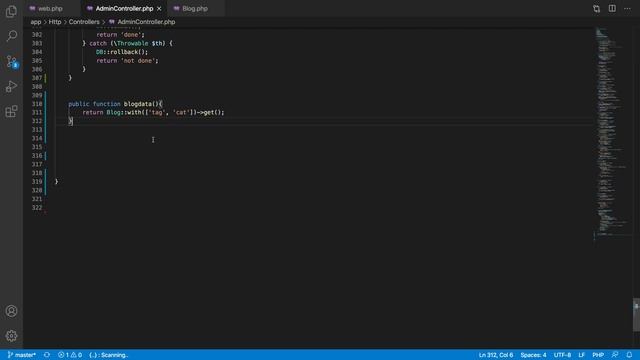Open the Accounts menu icon
The image size is (640, 360).
(11, 311)
